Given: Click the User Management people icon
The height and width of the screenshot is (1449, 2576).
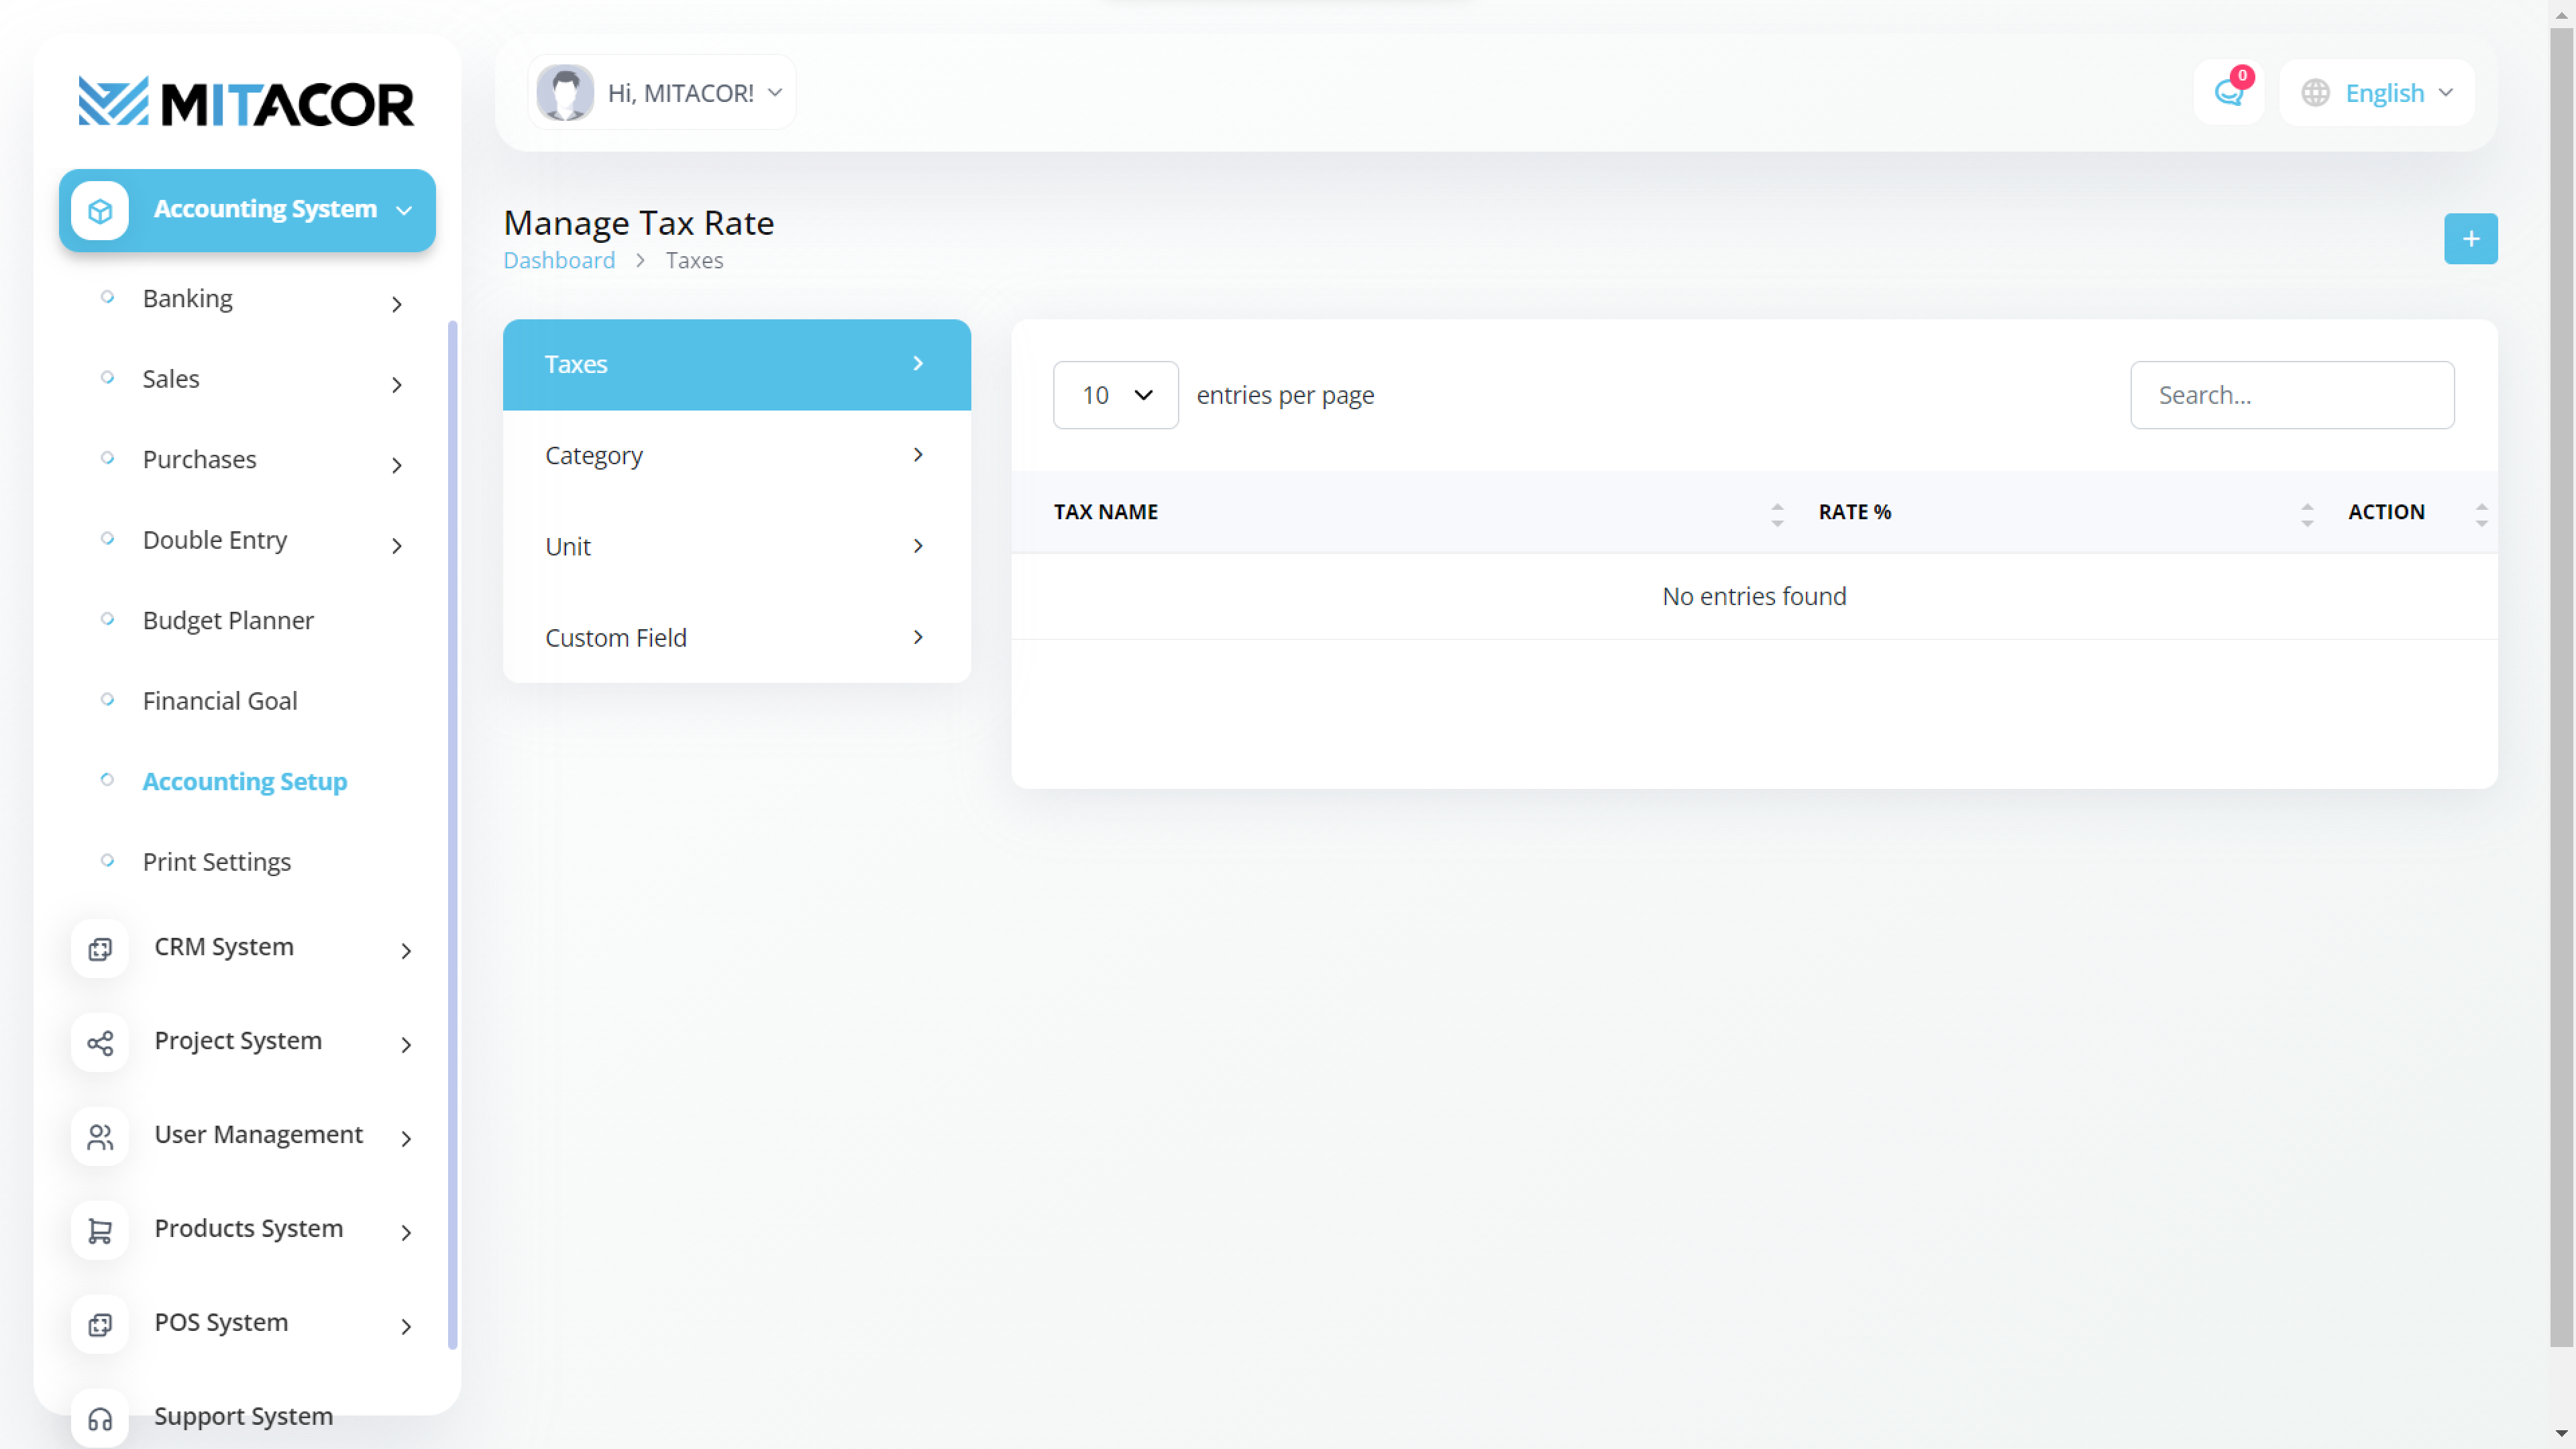Looking at the screenshot, I should [x=100, y=1136].
